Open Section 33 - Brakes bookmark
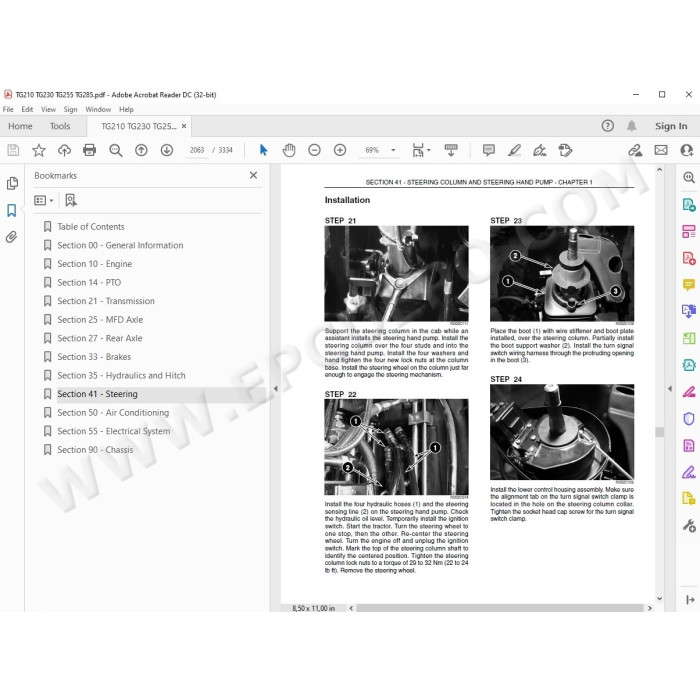The width and height of the screenshot is (700, 700). pyautogui.click(x=94, y=357)
